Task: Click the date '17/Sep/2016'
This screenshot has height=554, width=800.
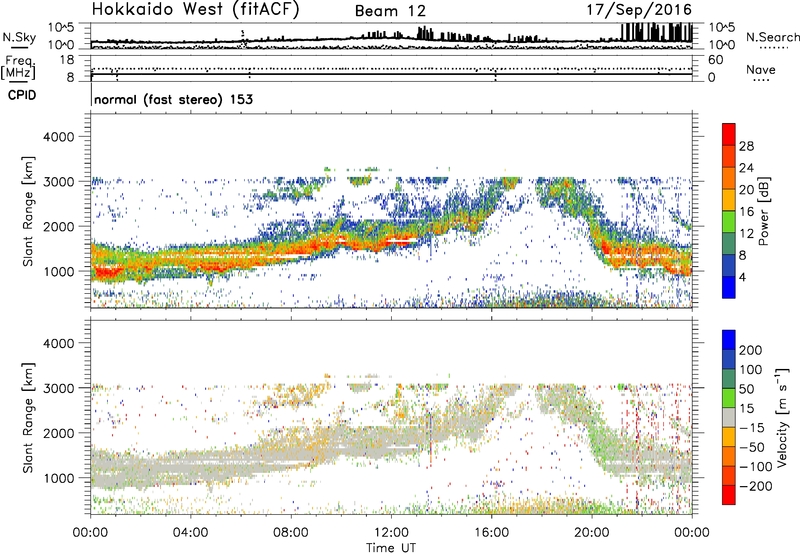Action: click(x=639, y=10)
